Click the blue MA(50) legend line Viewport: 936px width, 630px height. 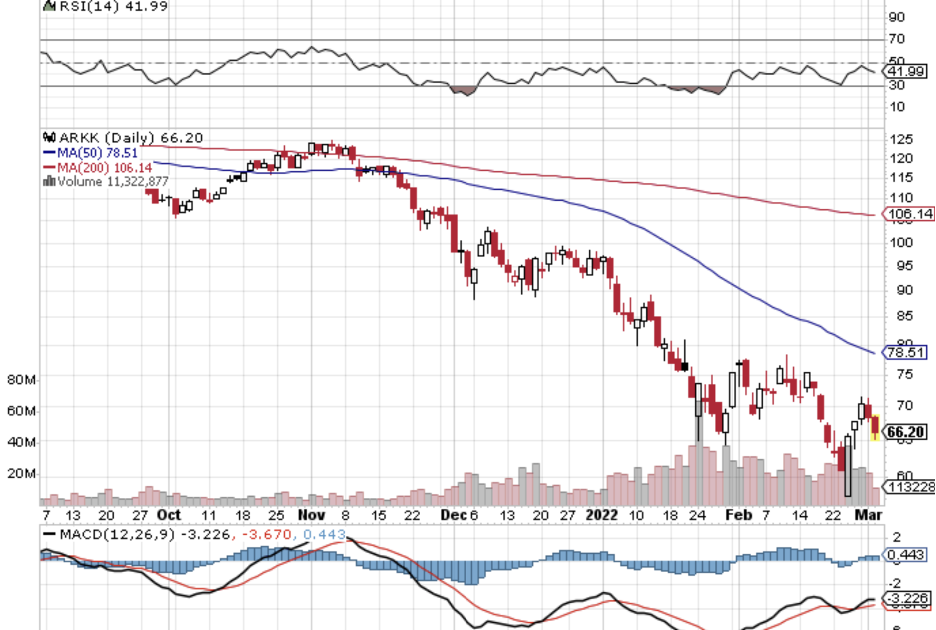pyautogui.click(x=47, y=152)
